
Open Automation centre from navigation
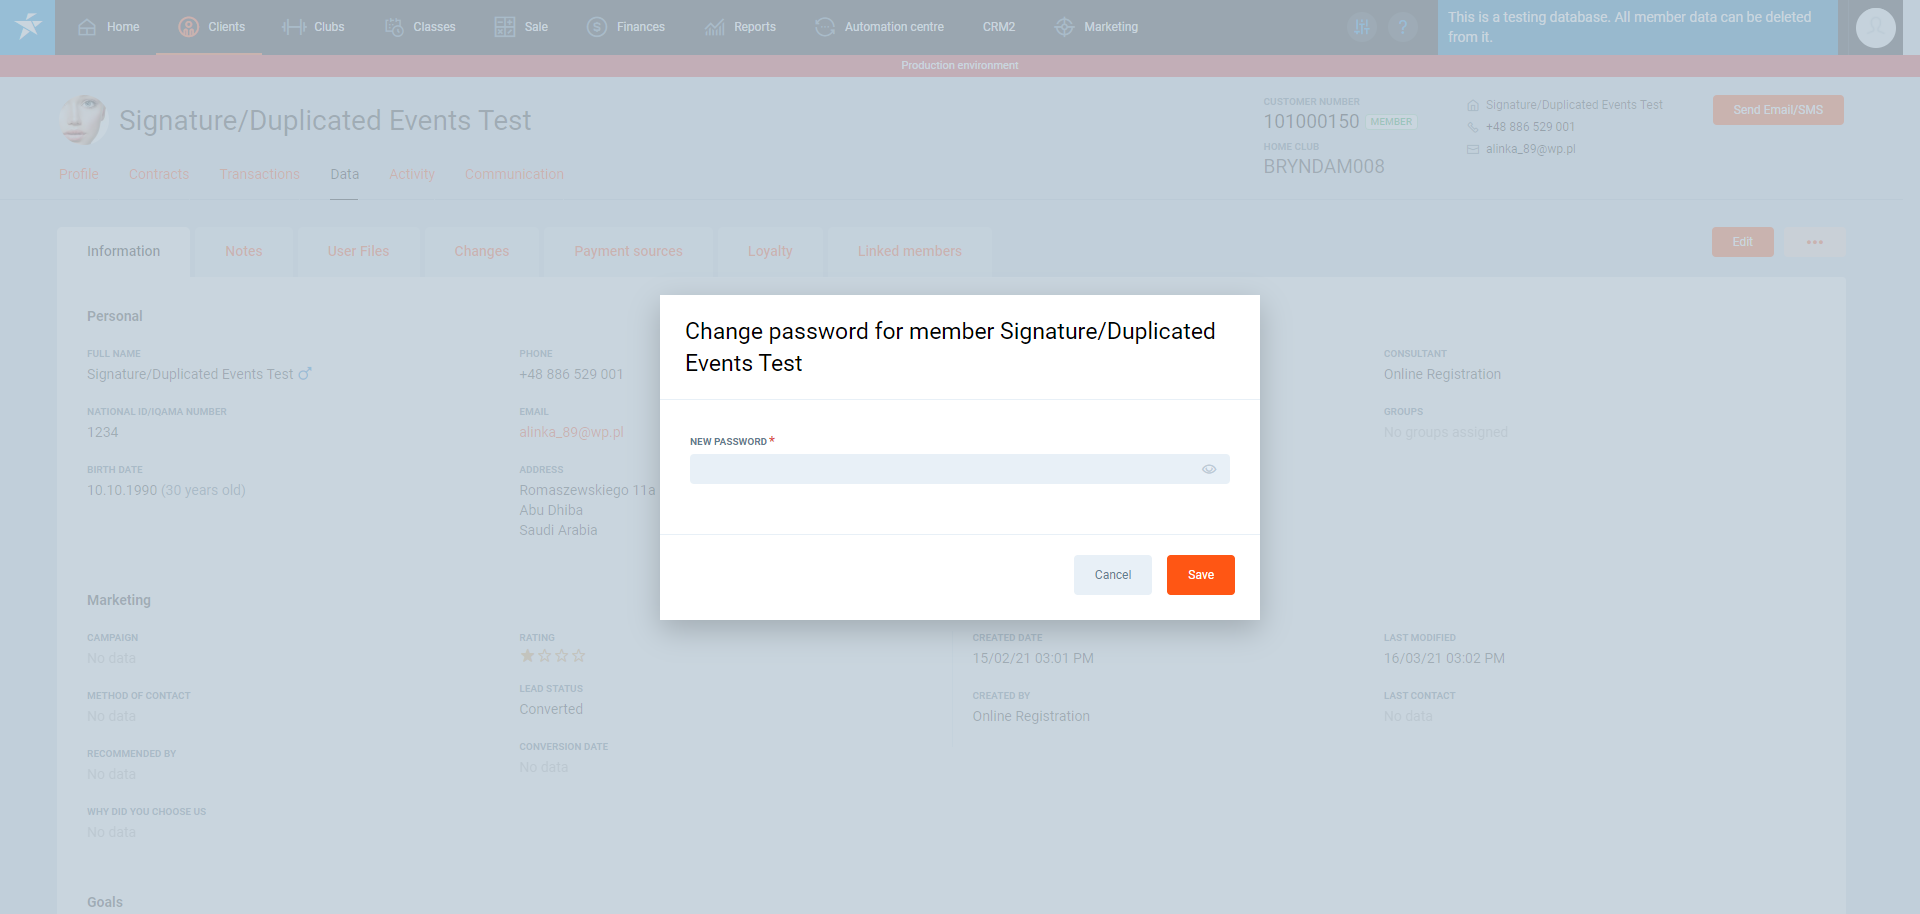(x=880, y=27)
